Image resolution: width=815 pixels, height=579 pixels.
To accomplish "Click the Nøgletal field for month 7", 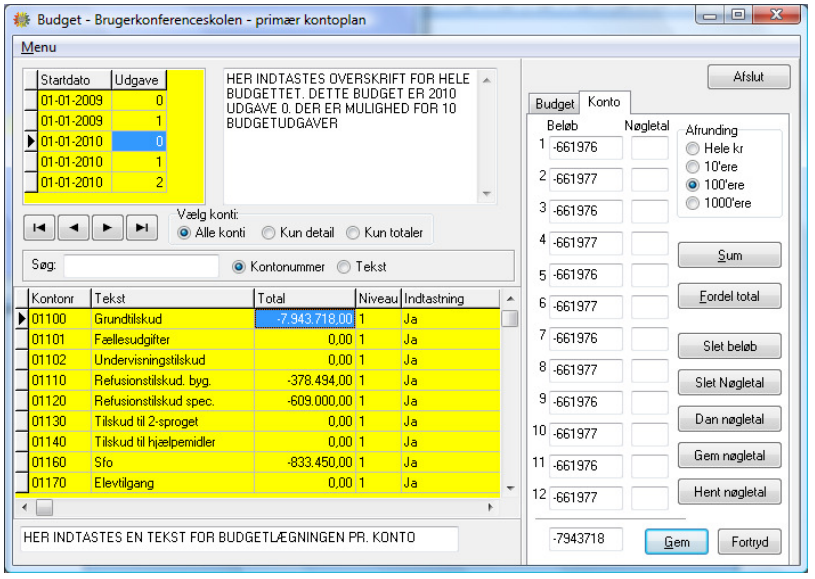I will (x=650, y=339).
